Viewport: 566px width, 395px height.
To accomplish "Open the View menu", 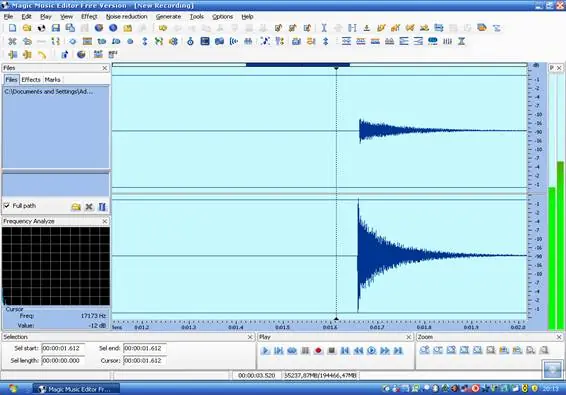I will click(x=66, y=17).
